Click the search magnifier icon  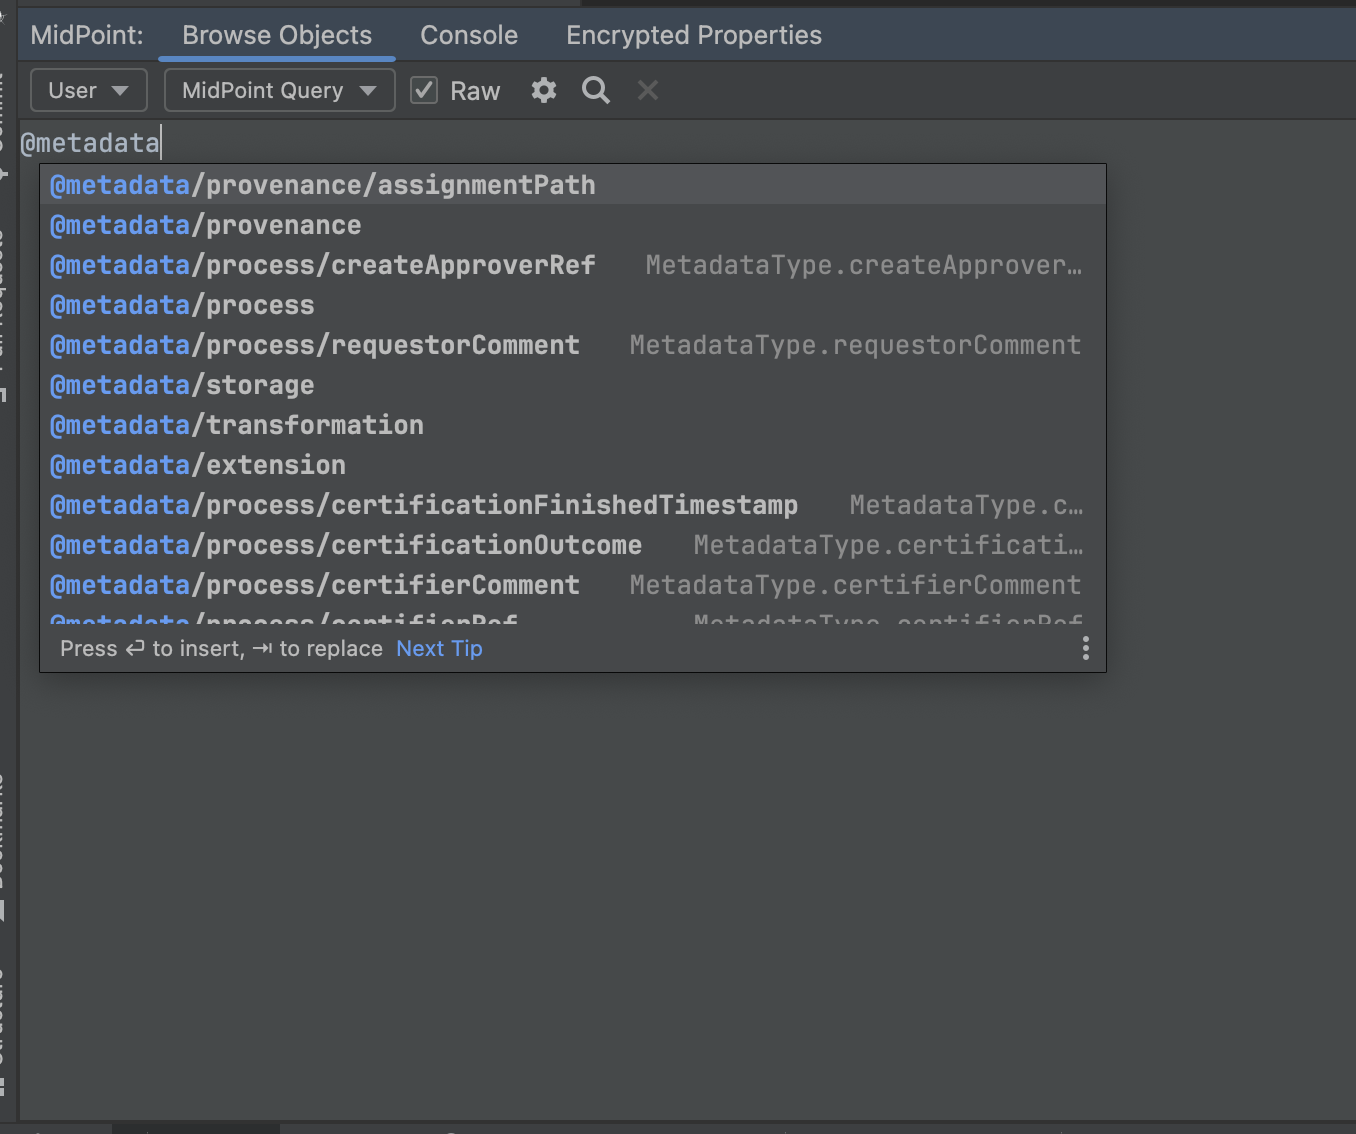tap(595, 90)
